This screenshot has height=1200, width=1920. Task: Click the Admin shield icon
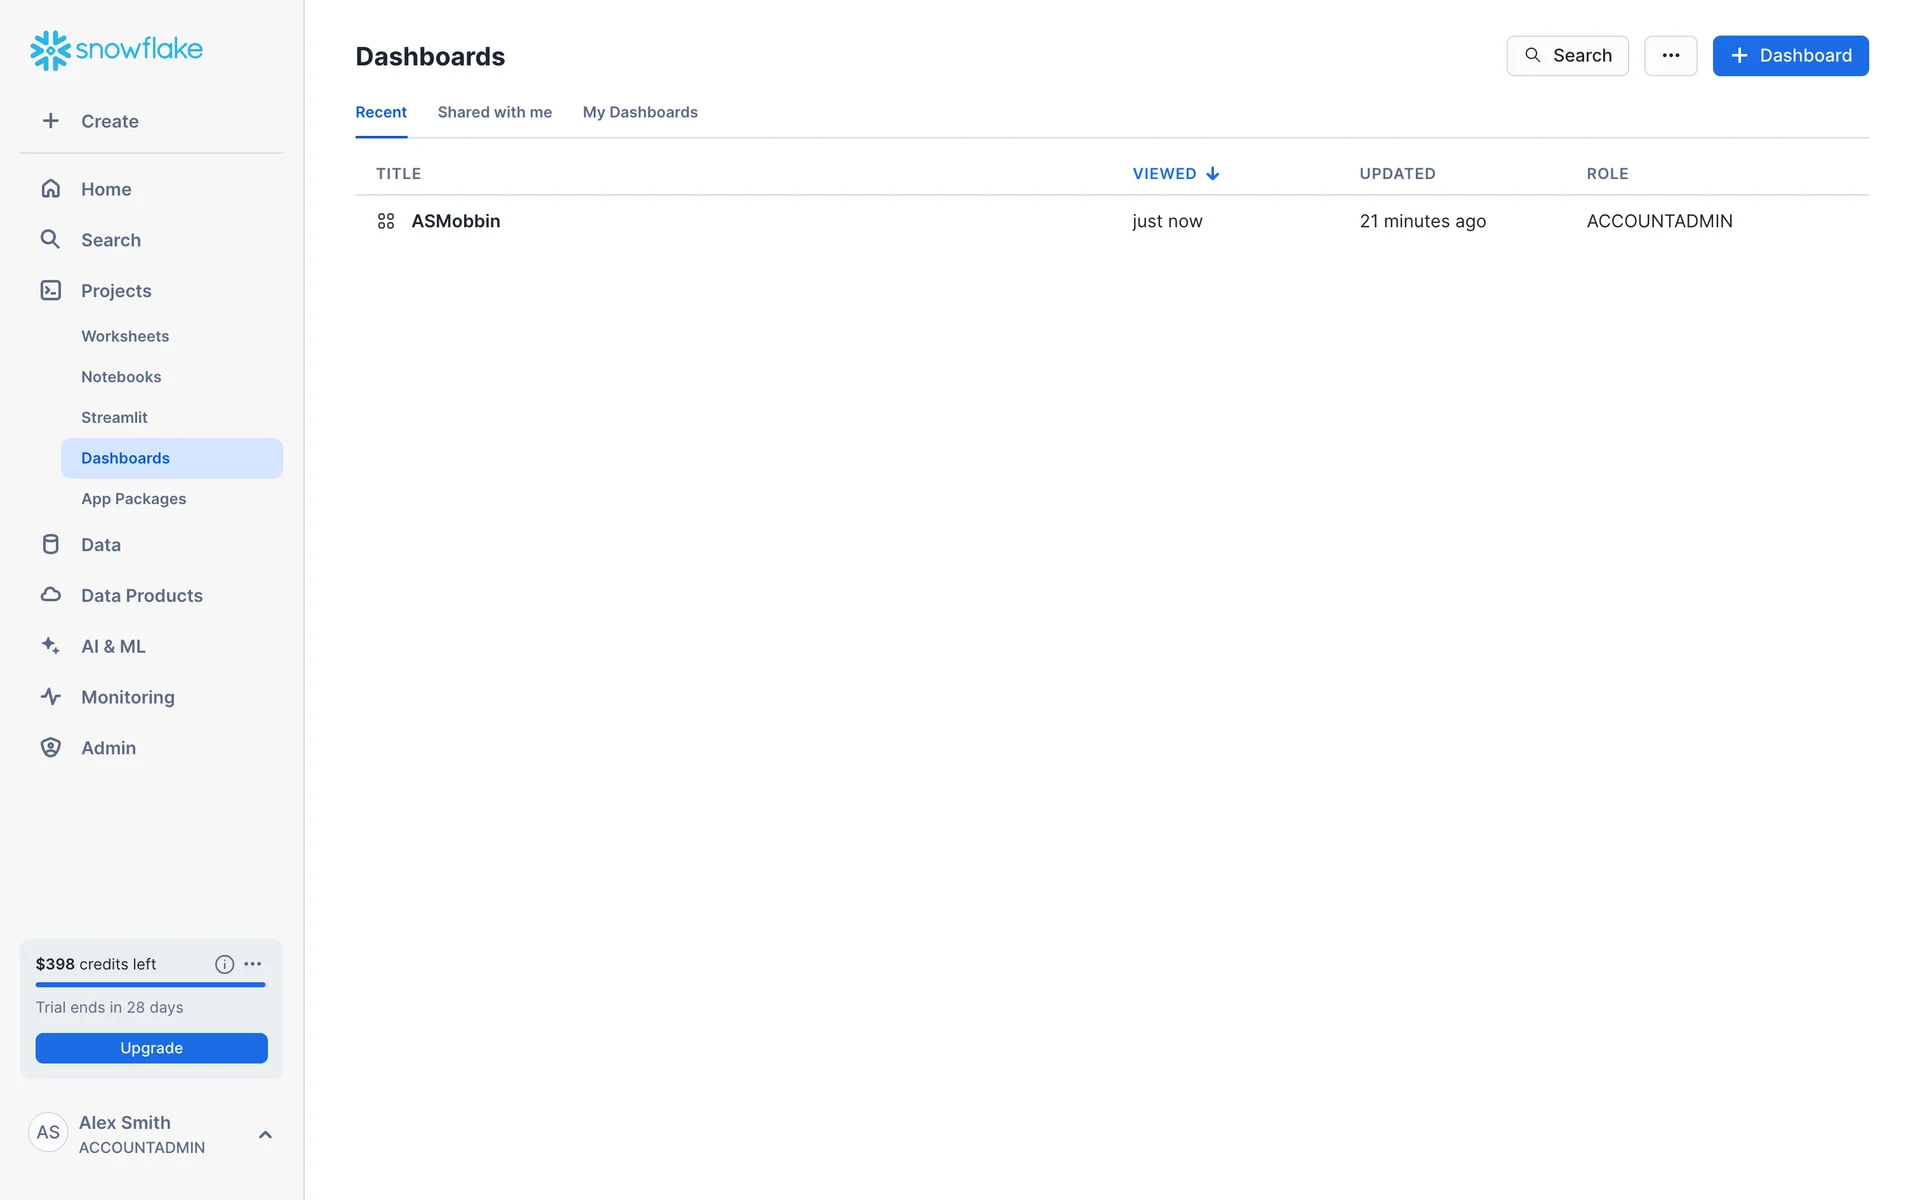click(51, 748)
